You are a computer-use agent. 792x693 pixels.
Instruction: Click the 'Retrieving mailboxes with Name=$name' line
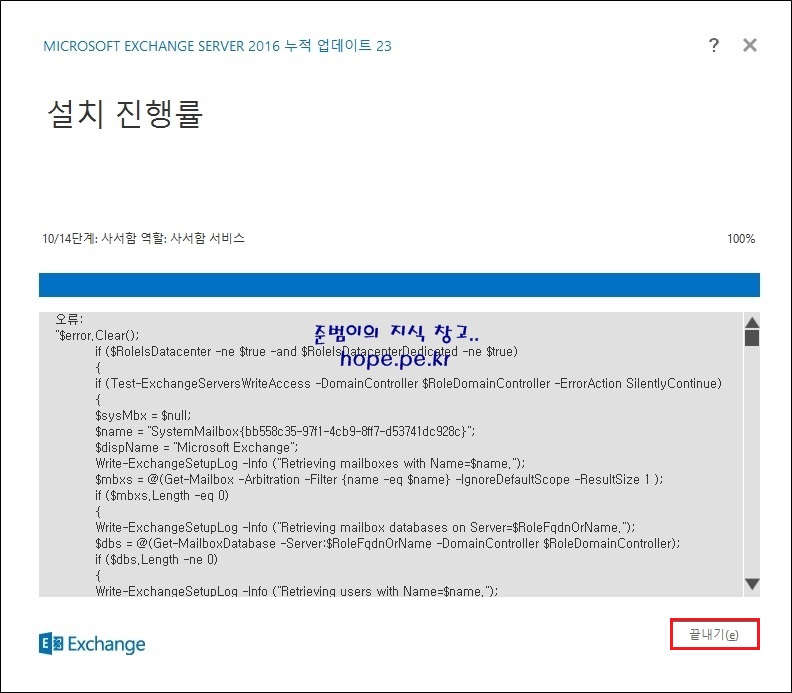[x=310, y=463]
